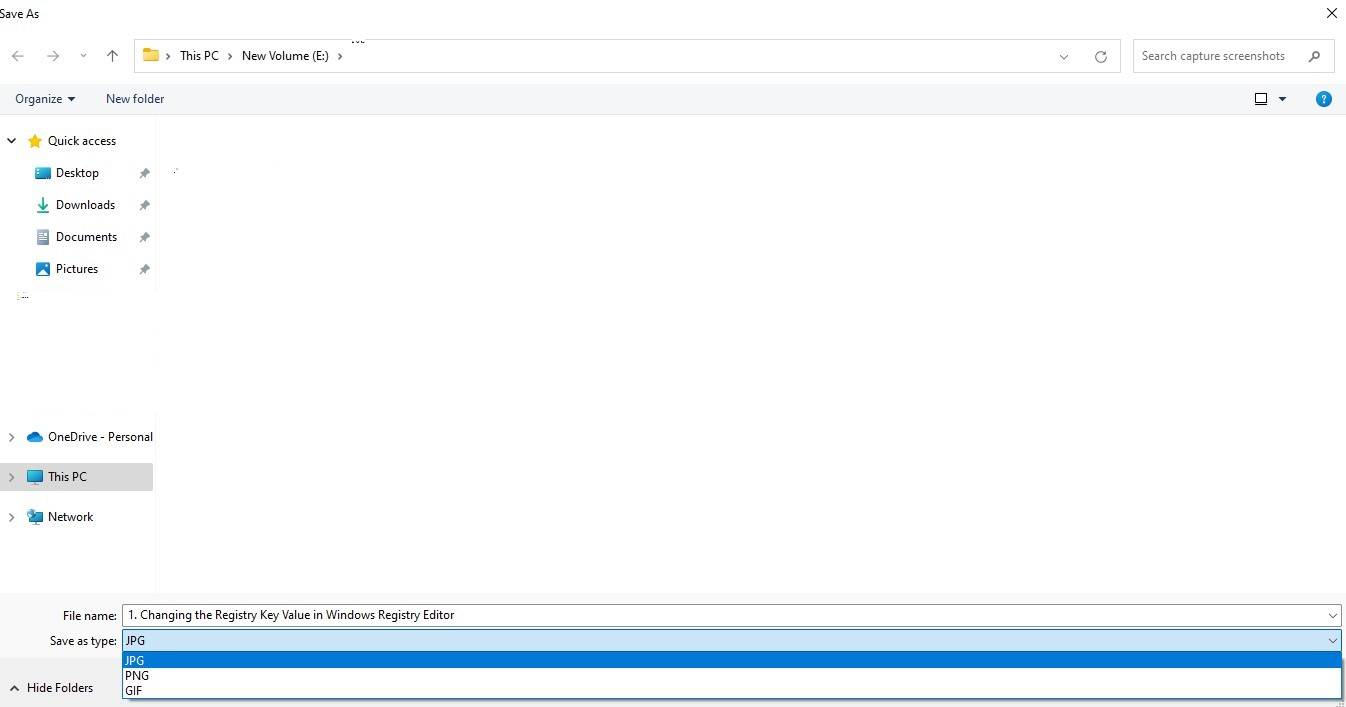The height and width of the screenshot is (707, 1346).
Task: Select GIF from the file type list
Action: tap(134, 691)
